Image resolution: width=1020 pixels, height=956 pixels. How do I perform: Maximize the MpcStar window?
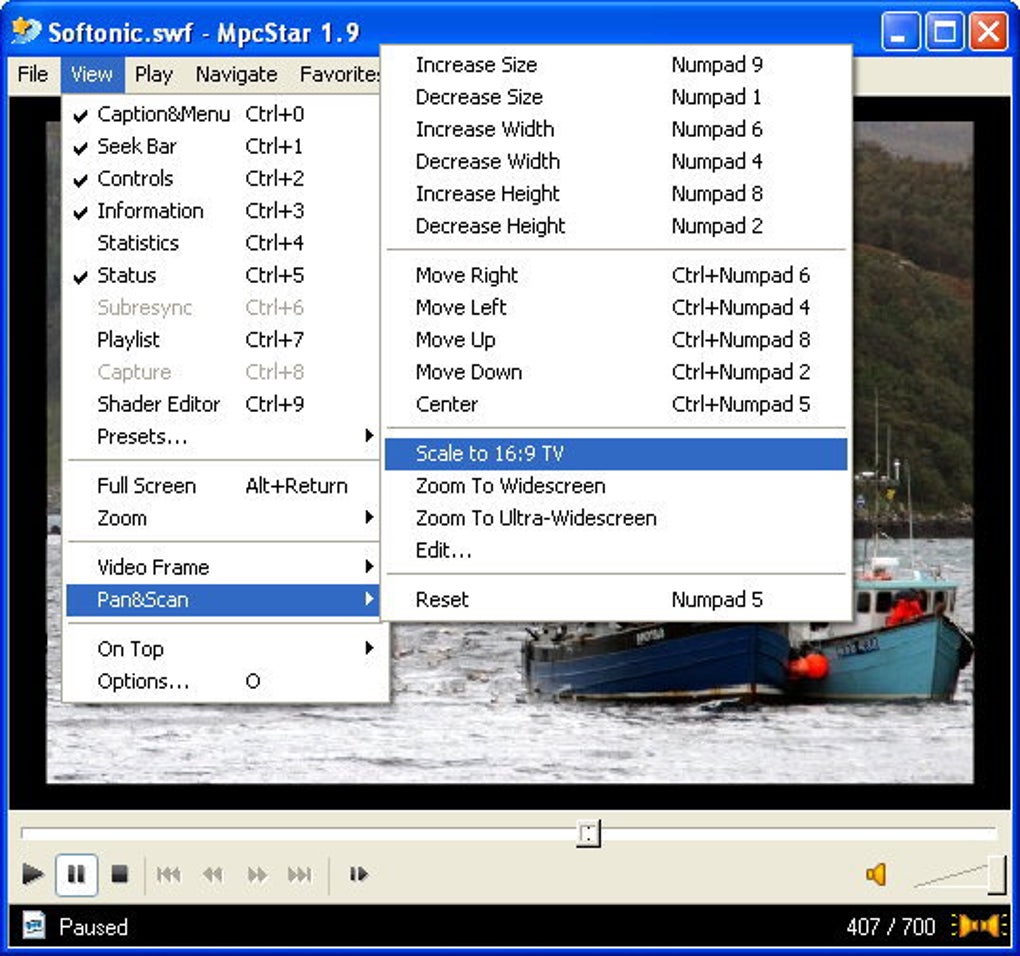pos(945,31)
